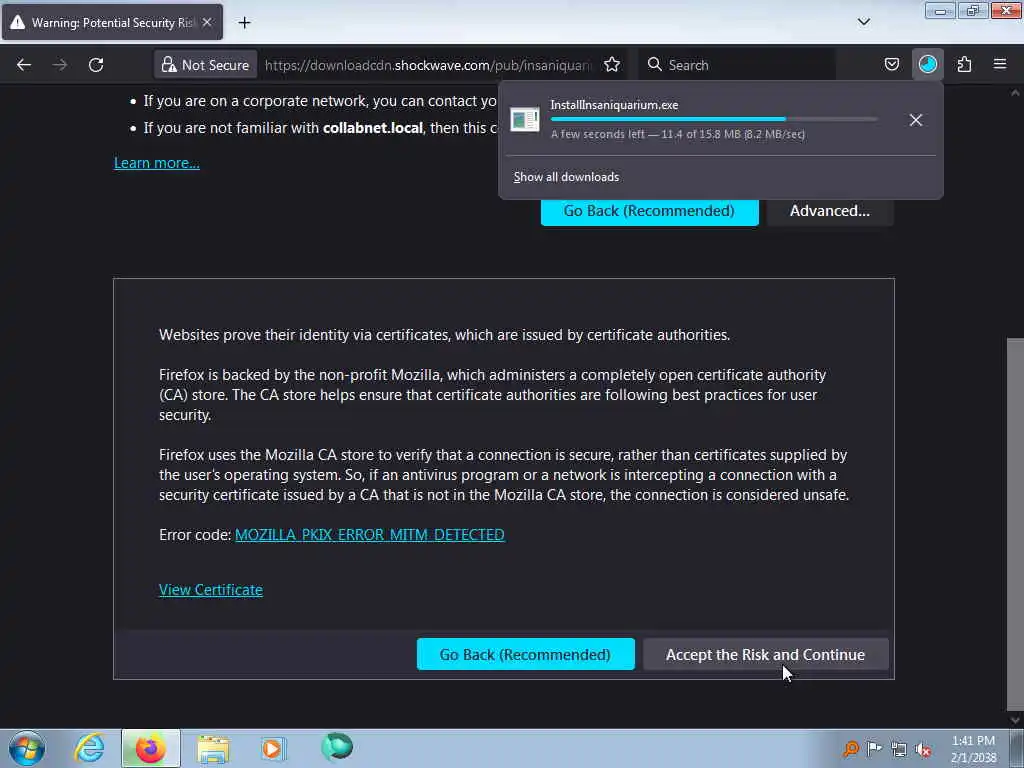Click upper Go Back (Recommended) button
The image size is (1024, 768).
[x=649, y=211]
